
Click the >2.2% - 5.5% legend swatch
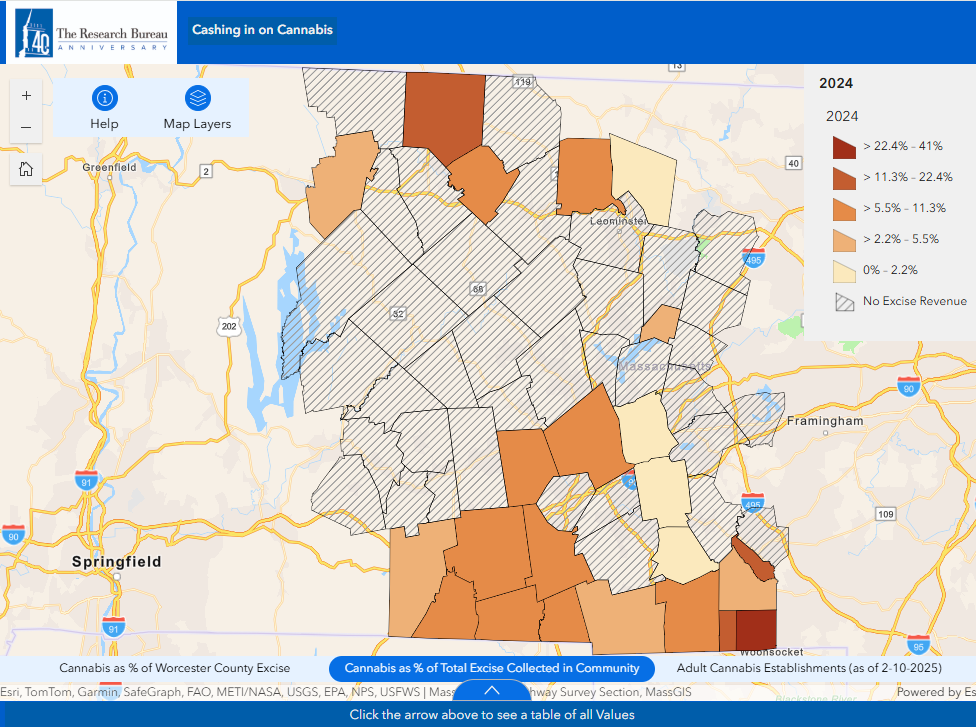pos(844,240)
